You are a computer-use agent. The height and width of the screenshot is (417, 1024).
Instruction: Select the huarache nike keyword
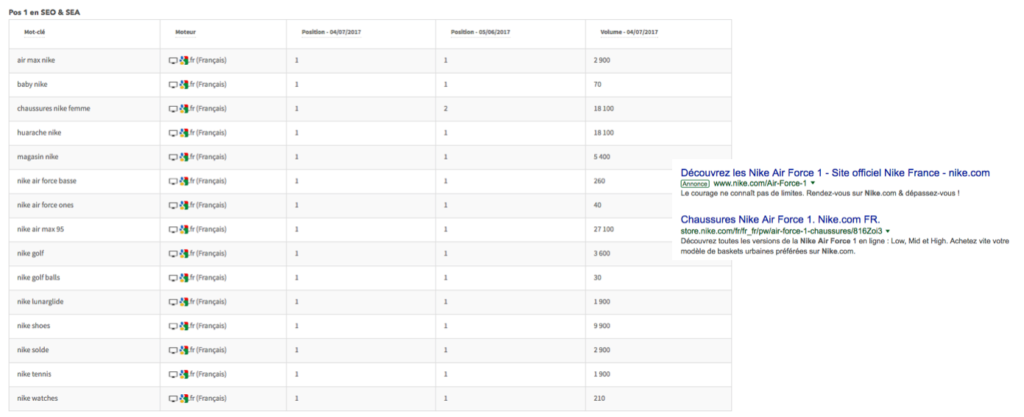pyautogui.click(x=39, y=132)
